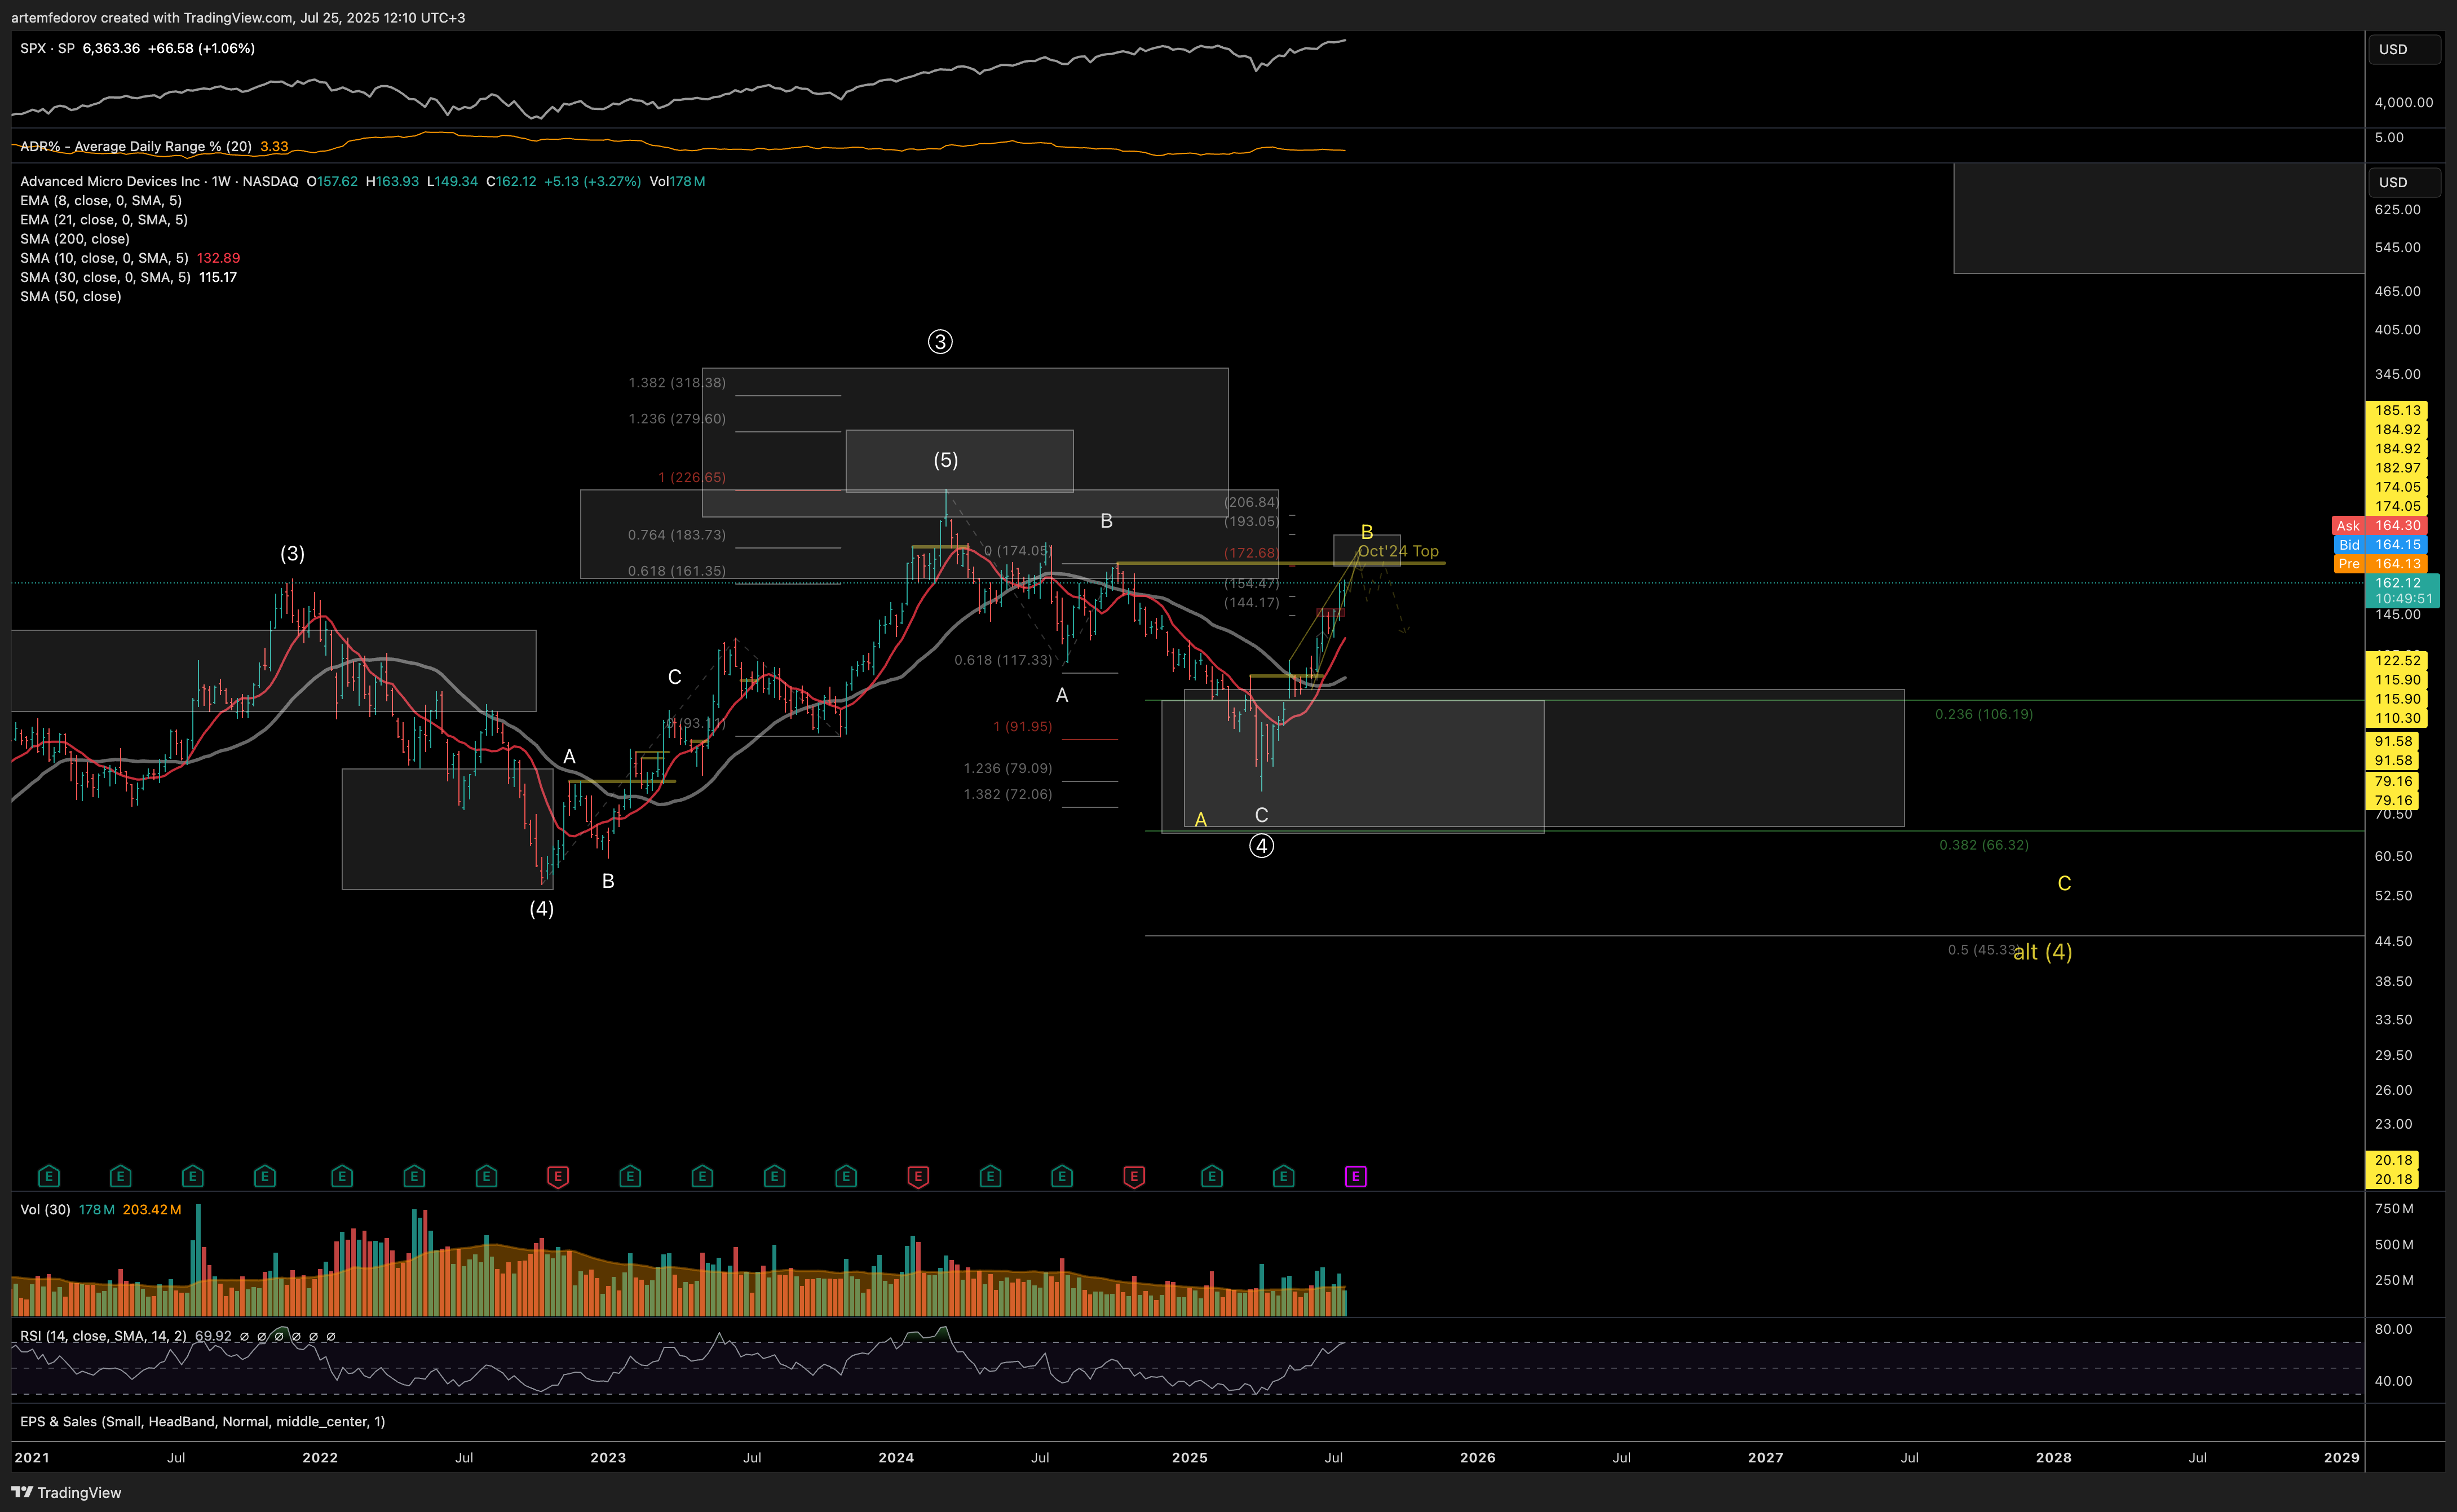
Task: Click the green earnings marker right after 2025
Action: click(x=1212, y=1176)
